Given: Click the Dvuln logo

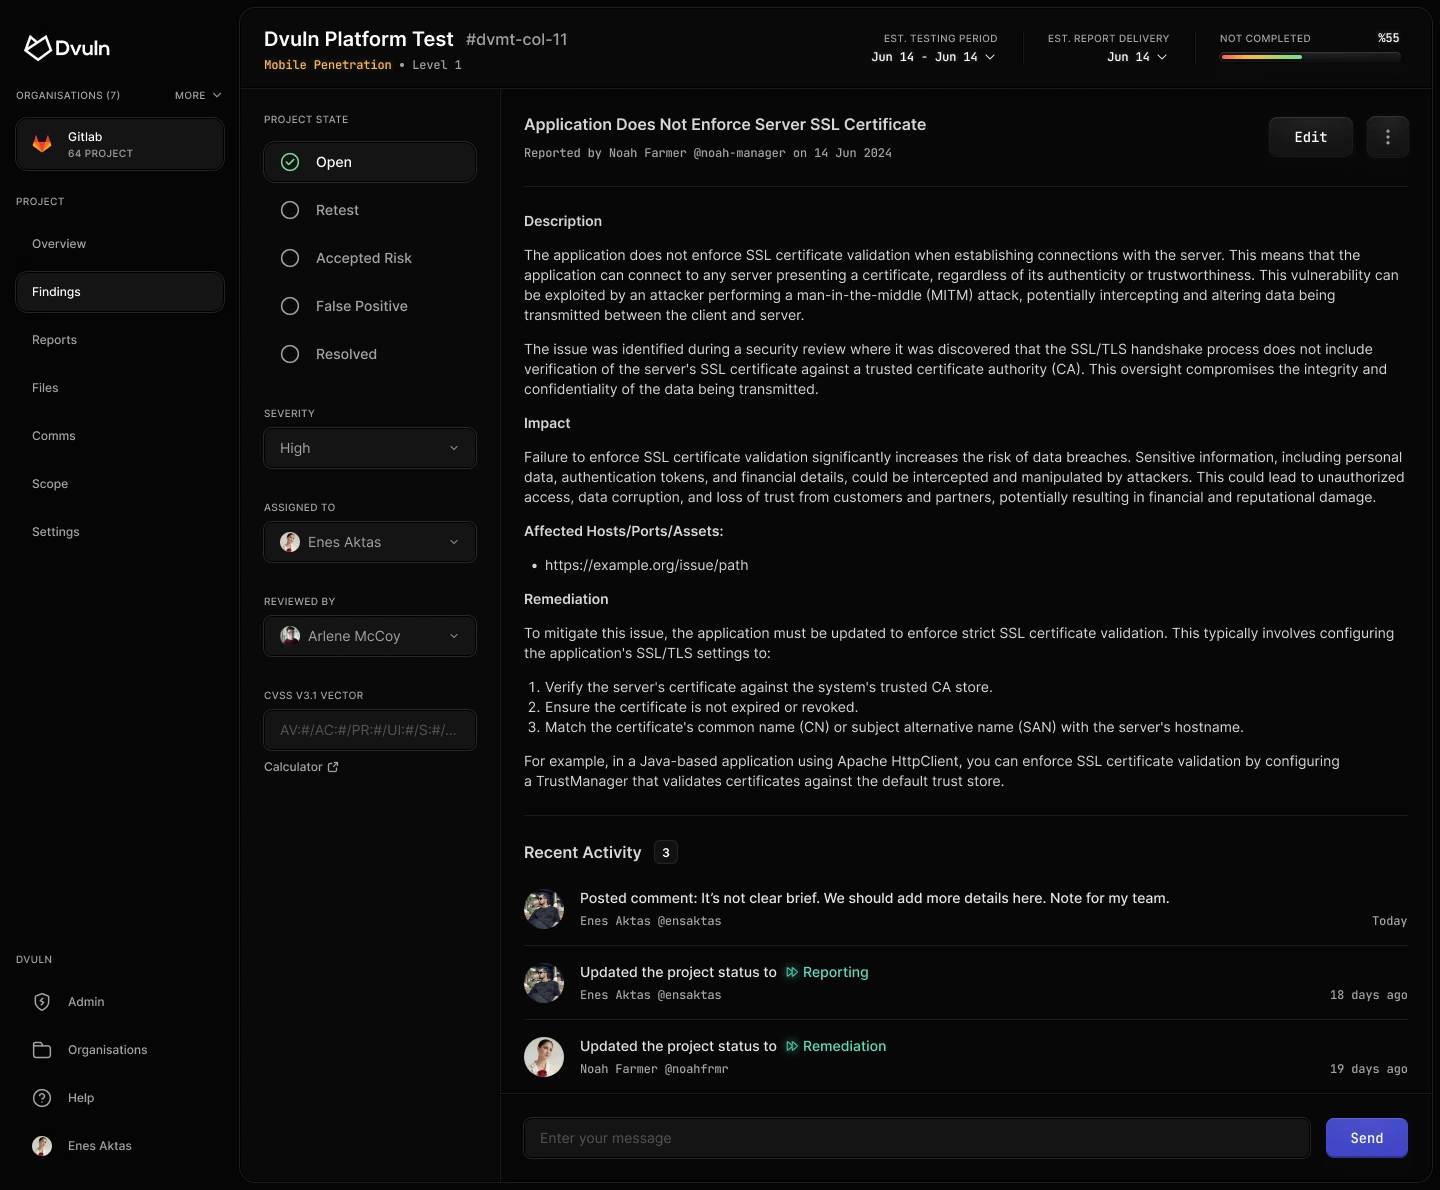Looking at the screenshot, I should (x=67, y=47).
